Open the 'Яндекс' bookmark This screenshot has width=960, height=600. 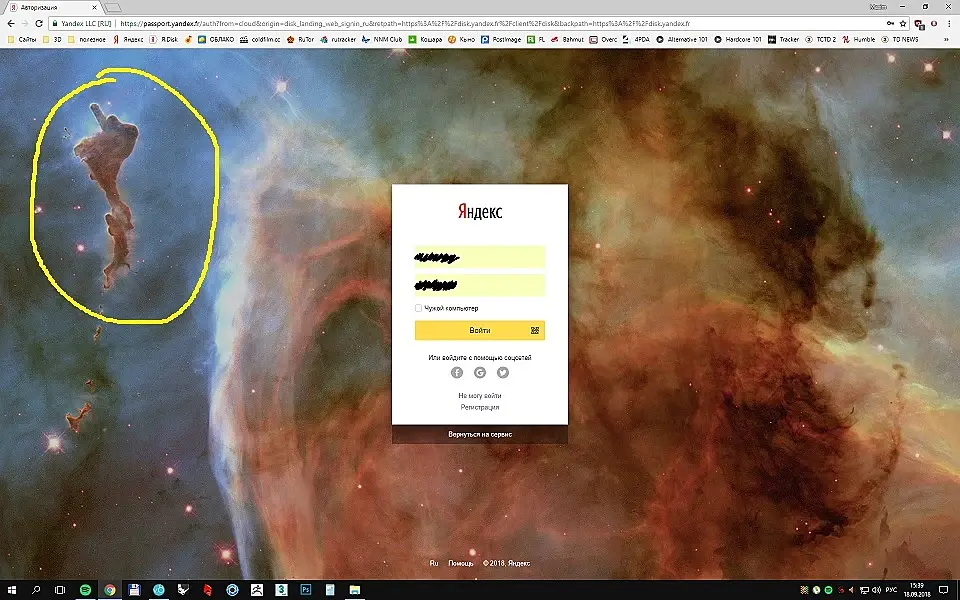(127, 39)
